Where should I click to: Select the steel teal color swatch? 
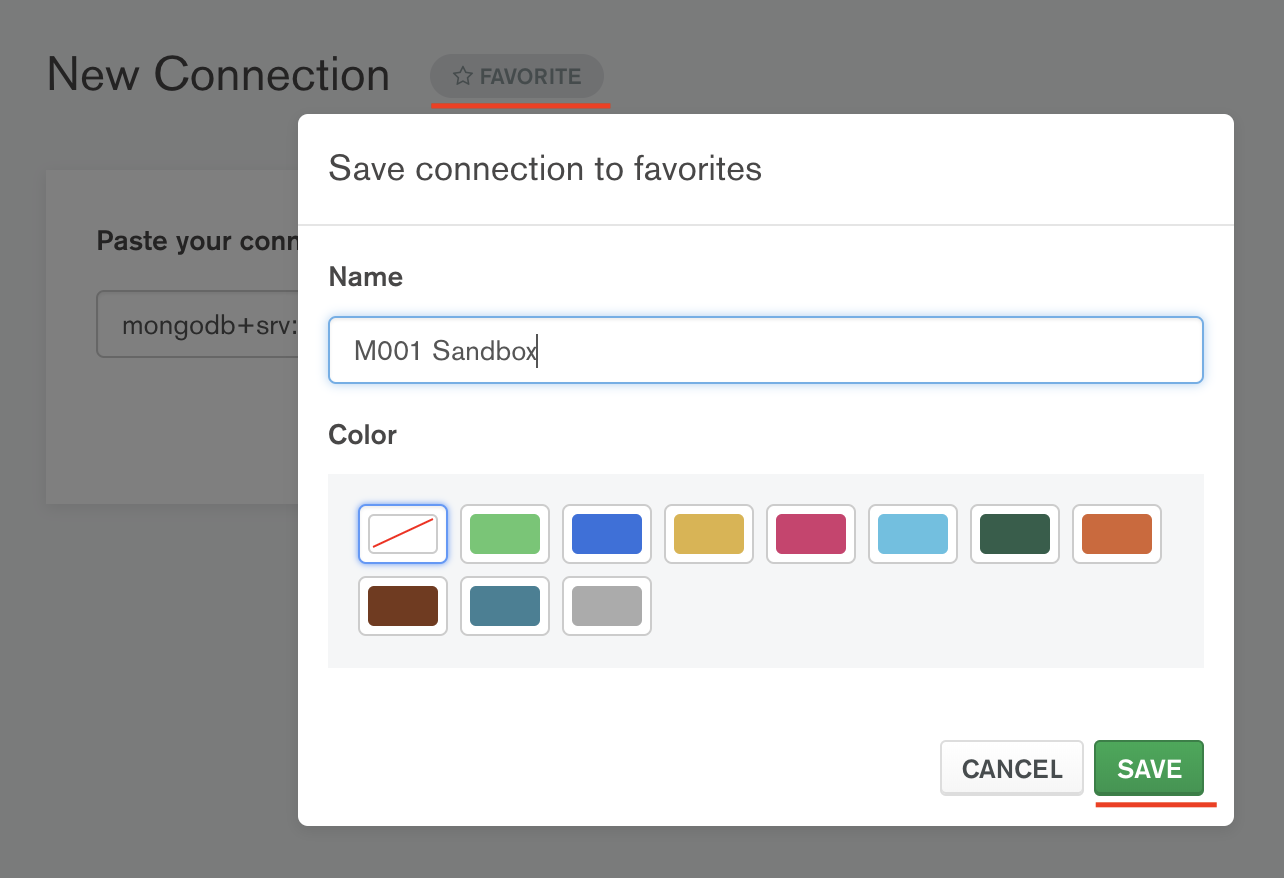click(505, 606)
